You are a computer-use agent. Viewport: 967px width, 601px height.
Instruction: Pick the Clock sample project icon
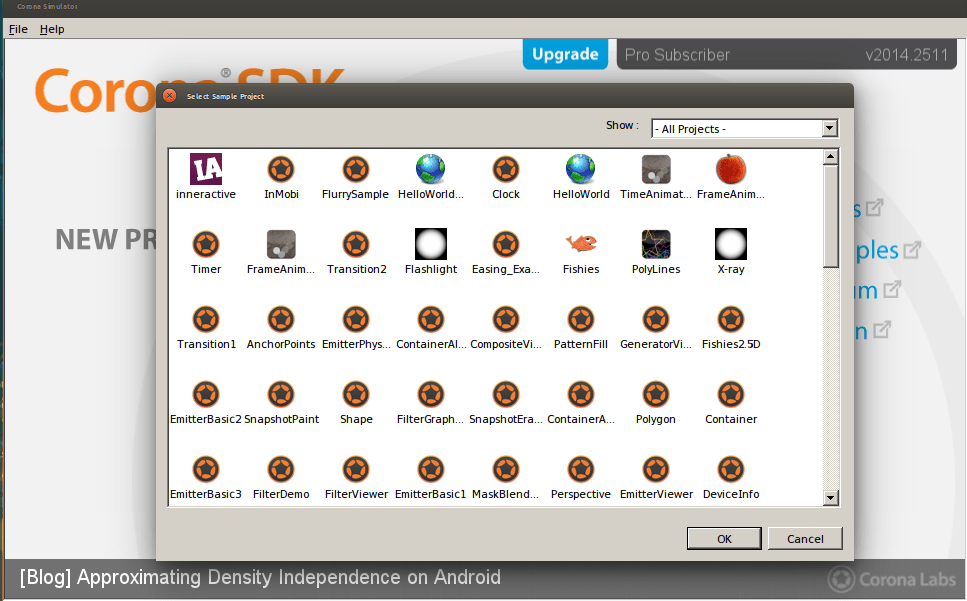[506, 169]
